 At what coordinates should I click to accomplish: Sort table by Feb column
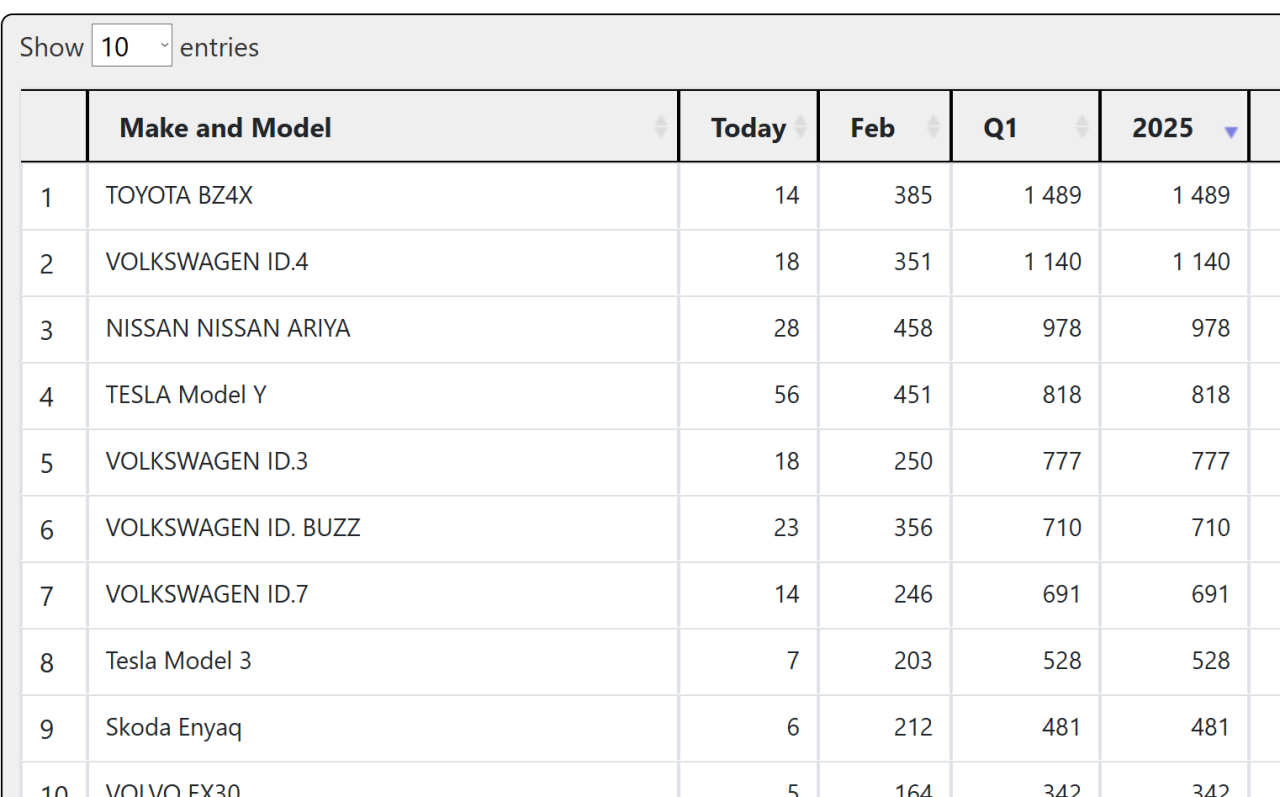872,128
